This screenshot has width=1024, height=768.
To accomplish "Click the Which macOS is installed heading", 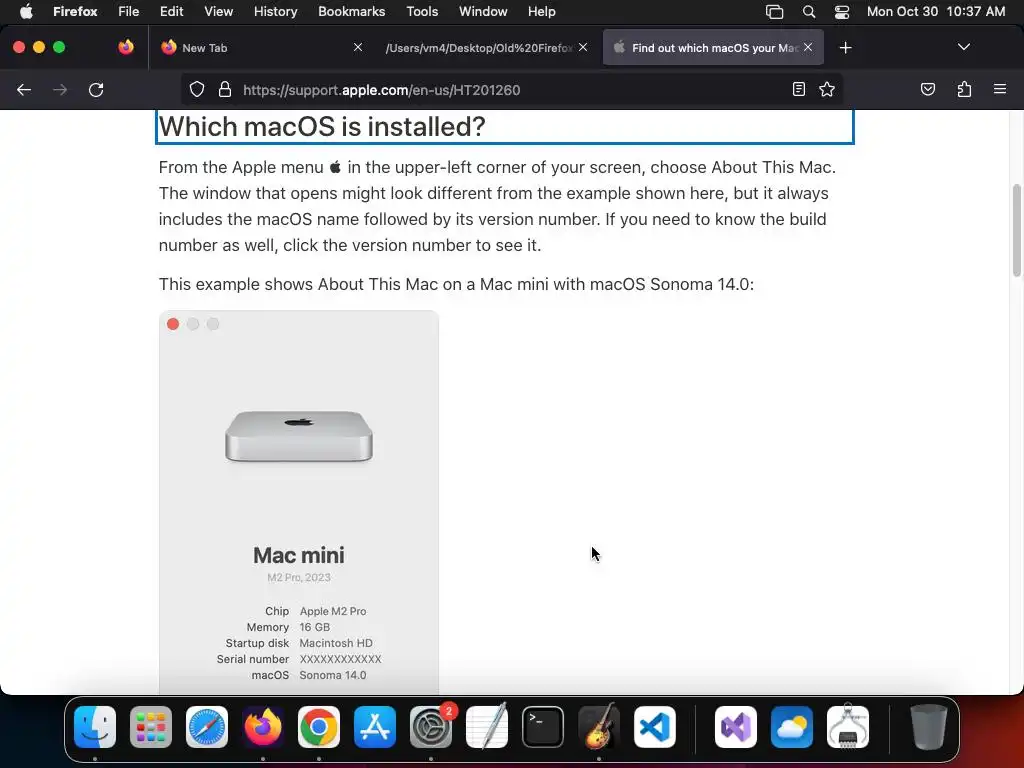I will [322, 127].
